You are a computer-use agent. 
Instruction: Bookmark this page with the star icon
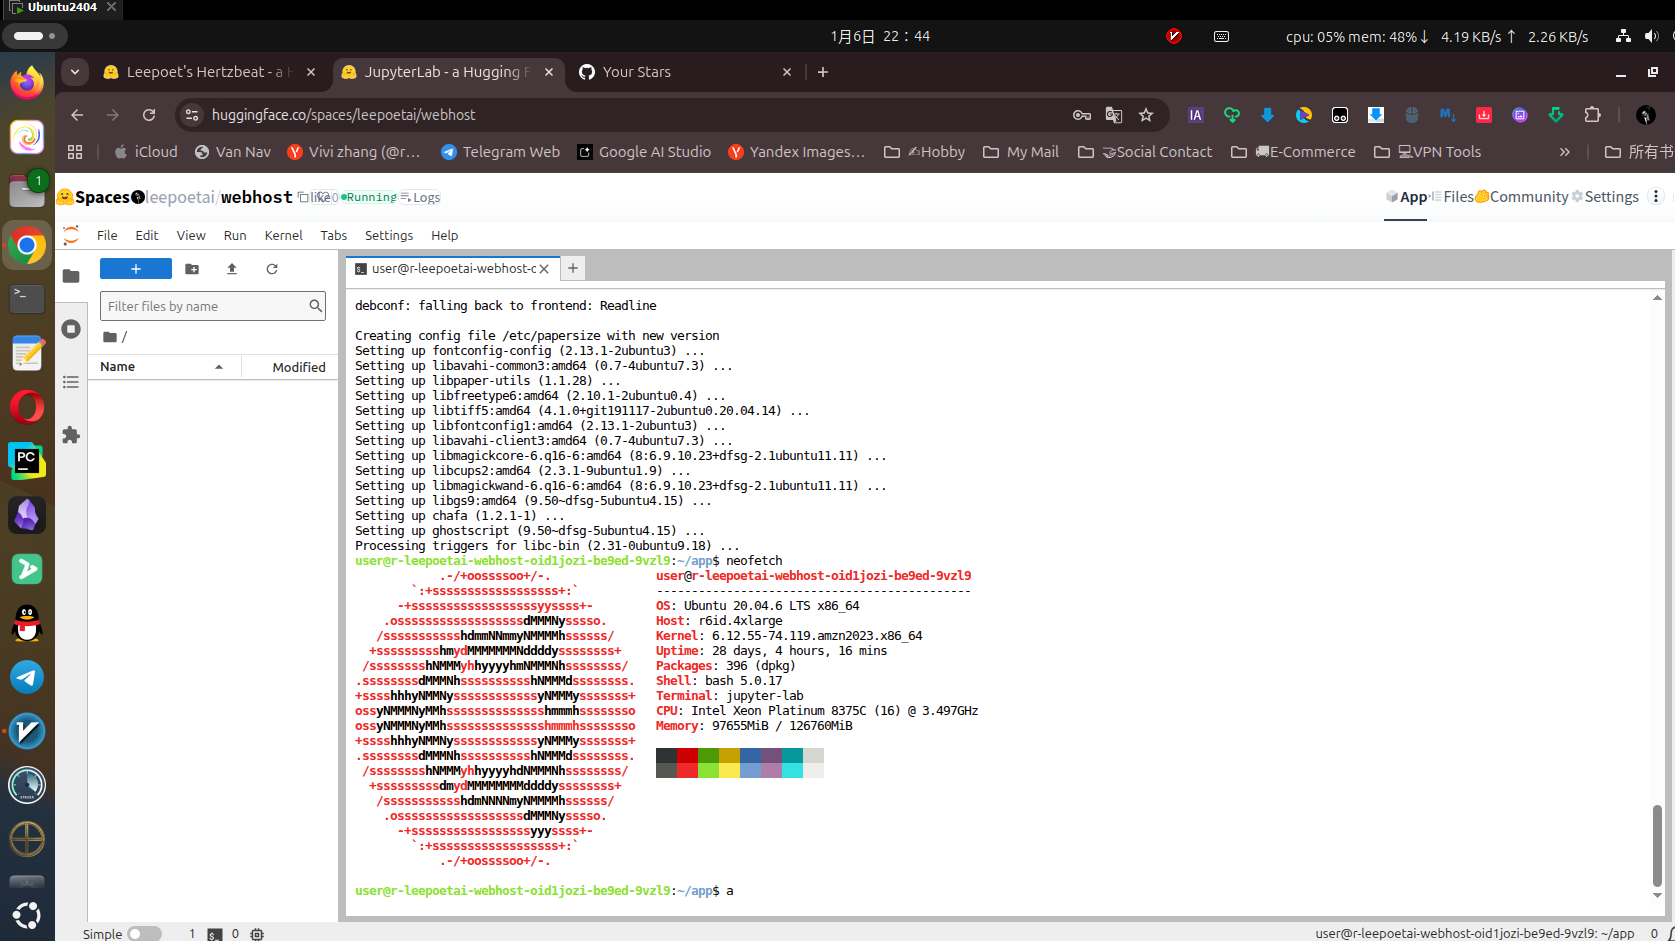1146,115
